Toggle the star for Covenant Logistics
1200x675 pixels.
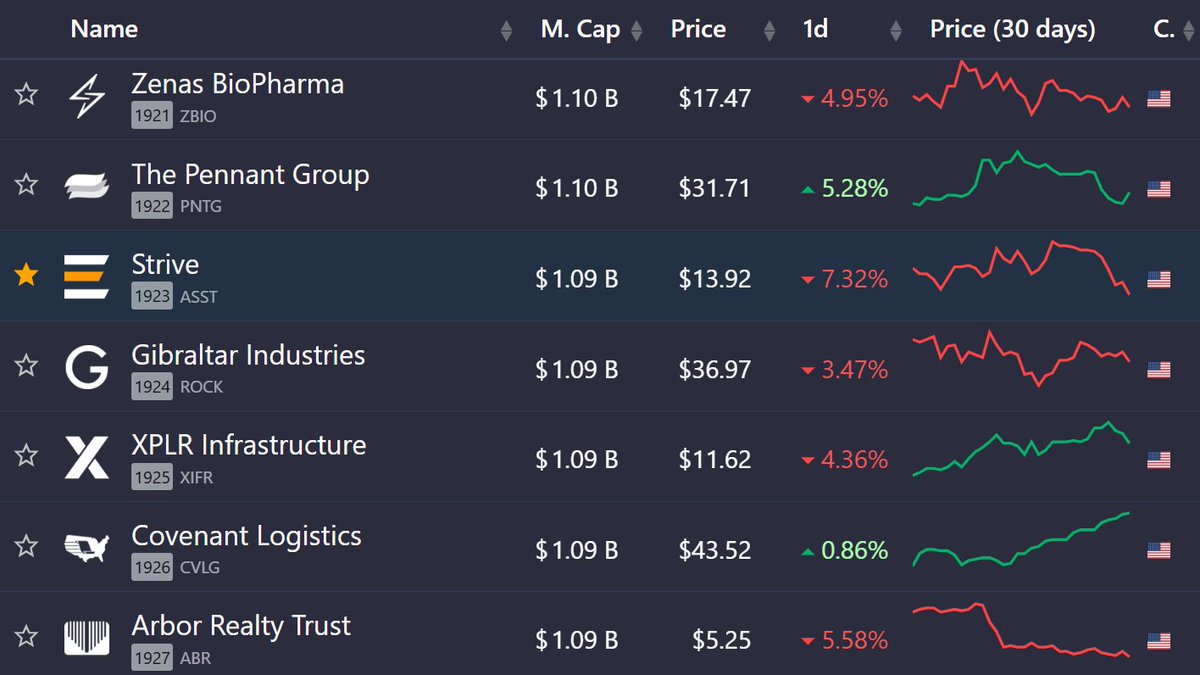pos(26,546)
